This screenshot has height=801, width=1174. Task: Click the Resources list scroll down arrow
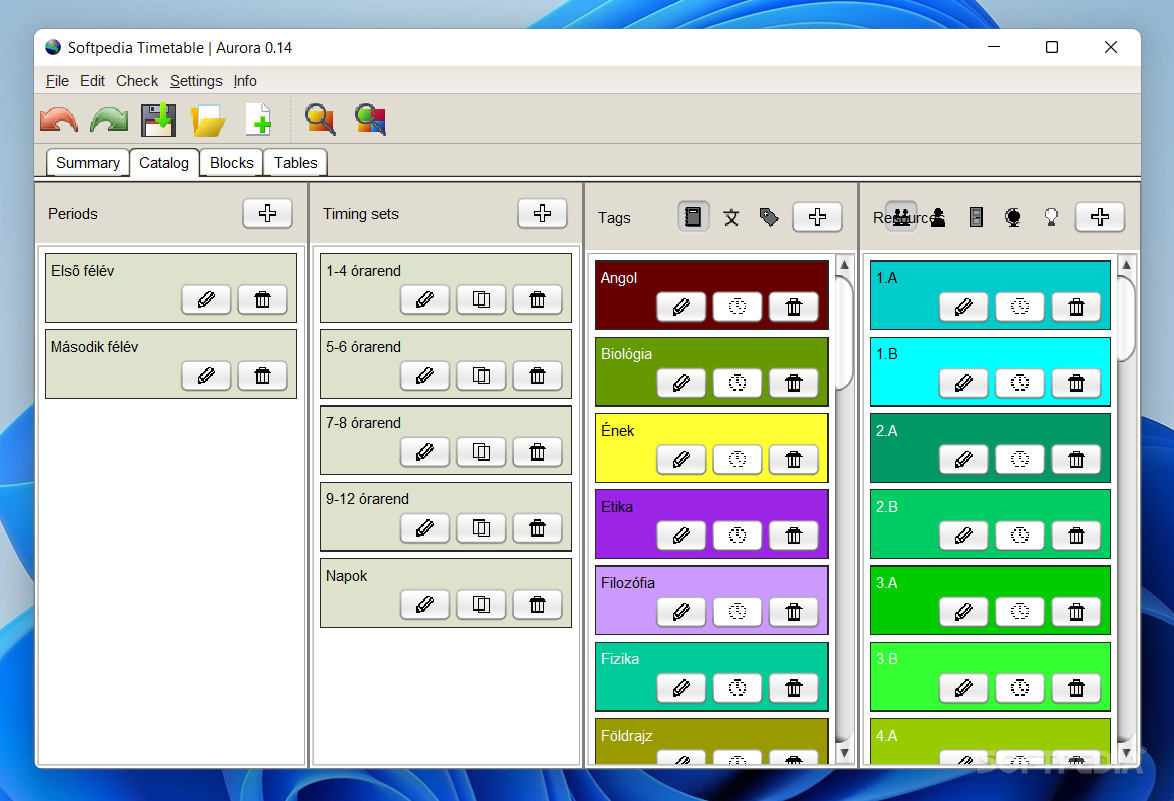coord(1126,752)
